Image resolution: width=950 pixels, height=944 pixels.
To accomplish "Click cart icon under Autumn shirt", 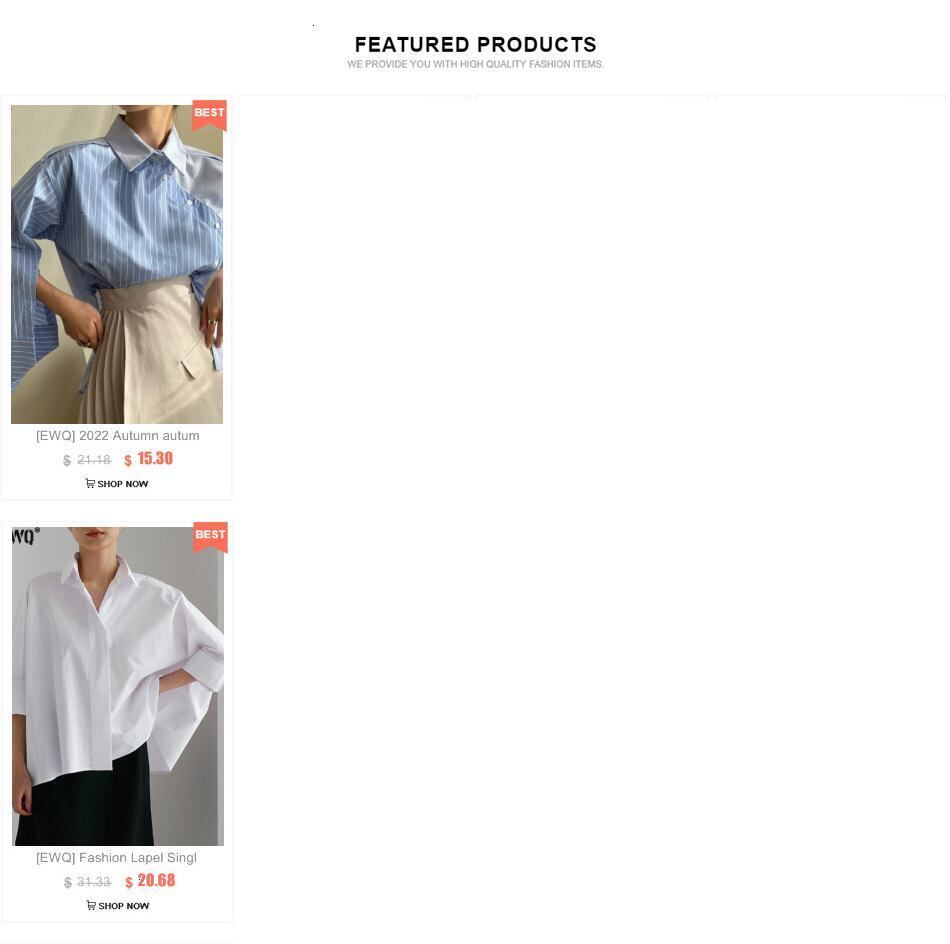I will click(x=90, y=483).
